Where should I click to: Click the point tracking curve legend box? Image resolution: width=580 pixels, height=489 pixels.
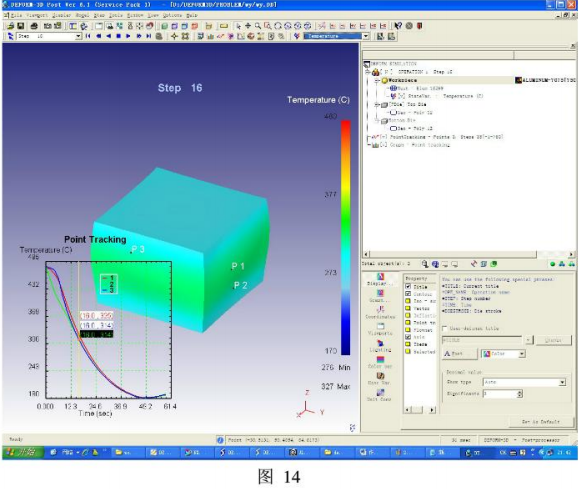click(109, 284)
